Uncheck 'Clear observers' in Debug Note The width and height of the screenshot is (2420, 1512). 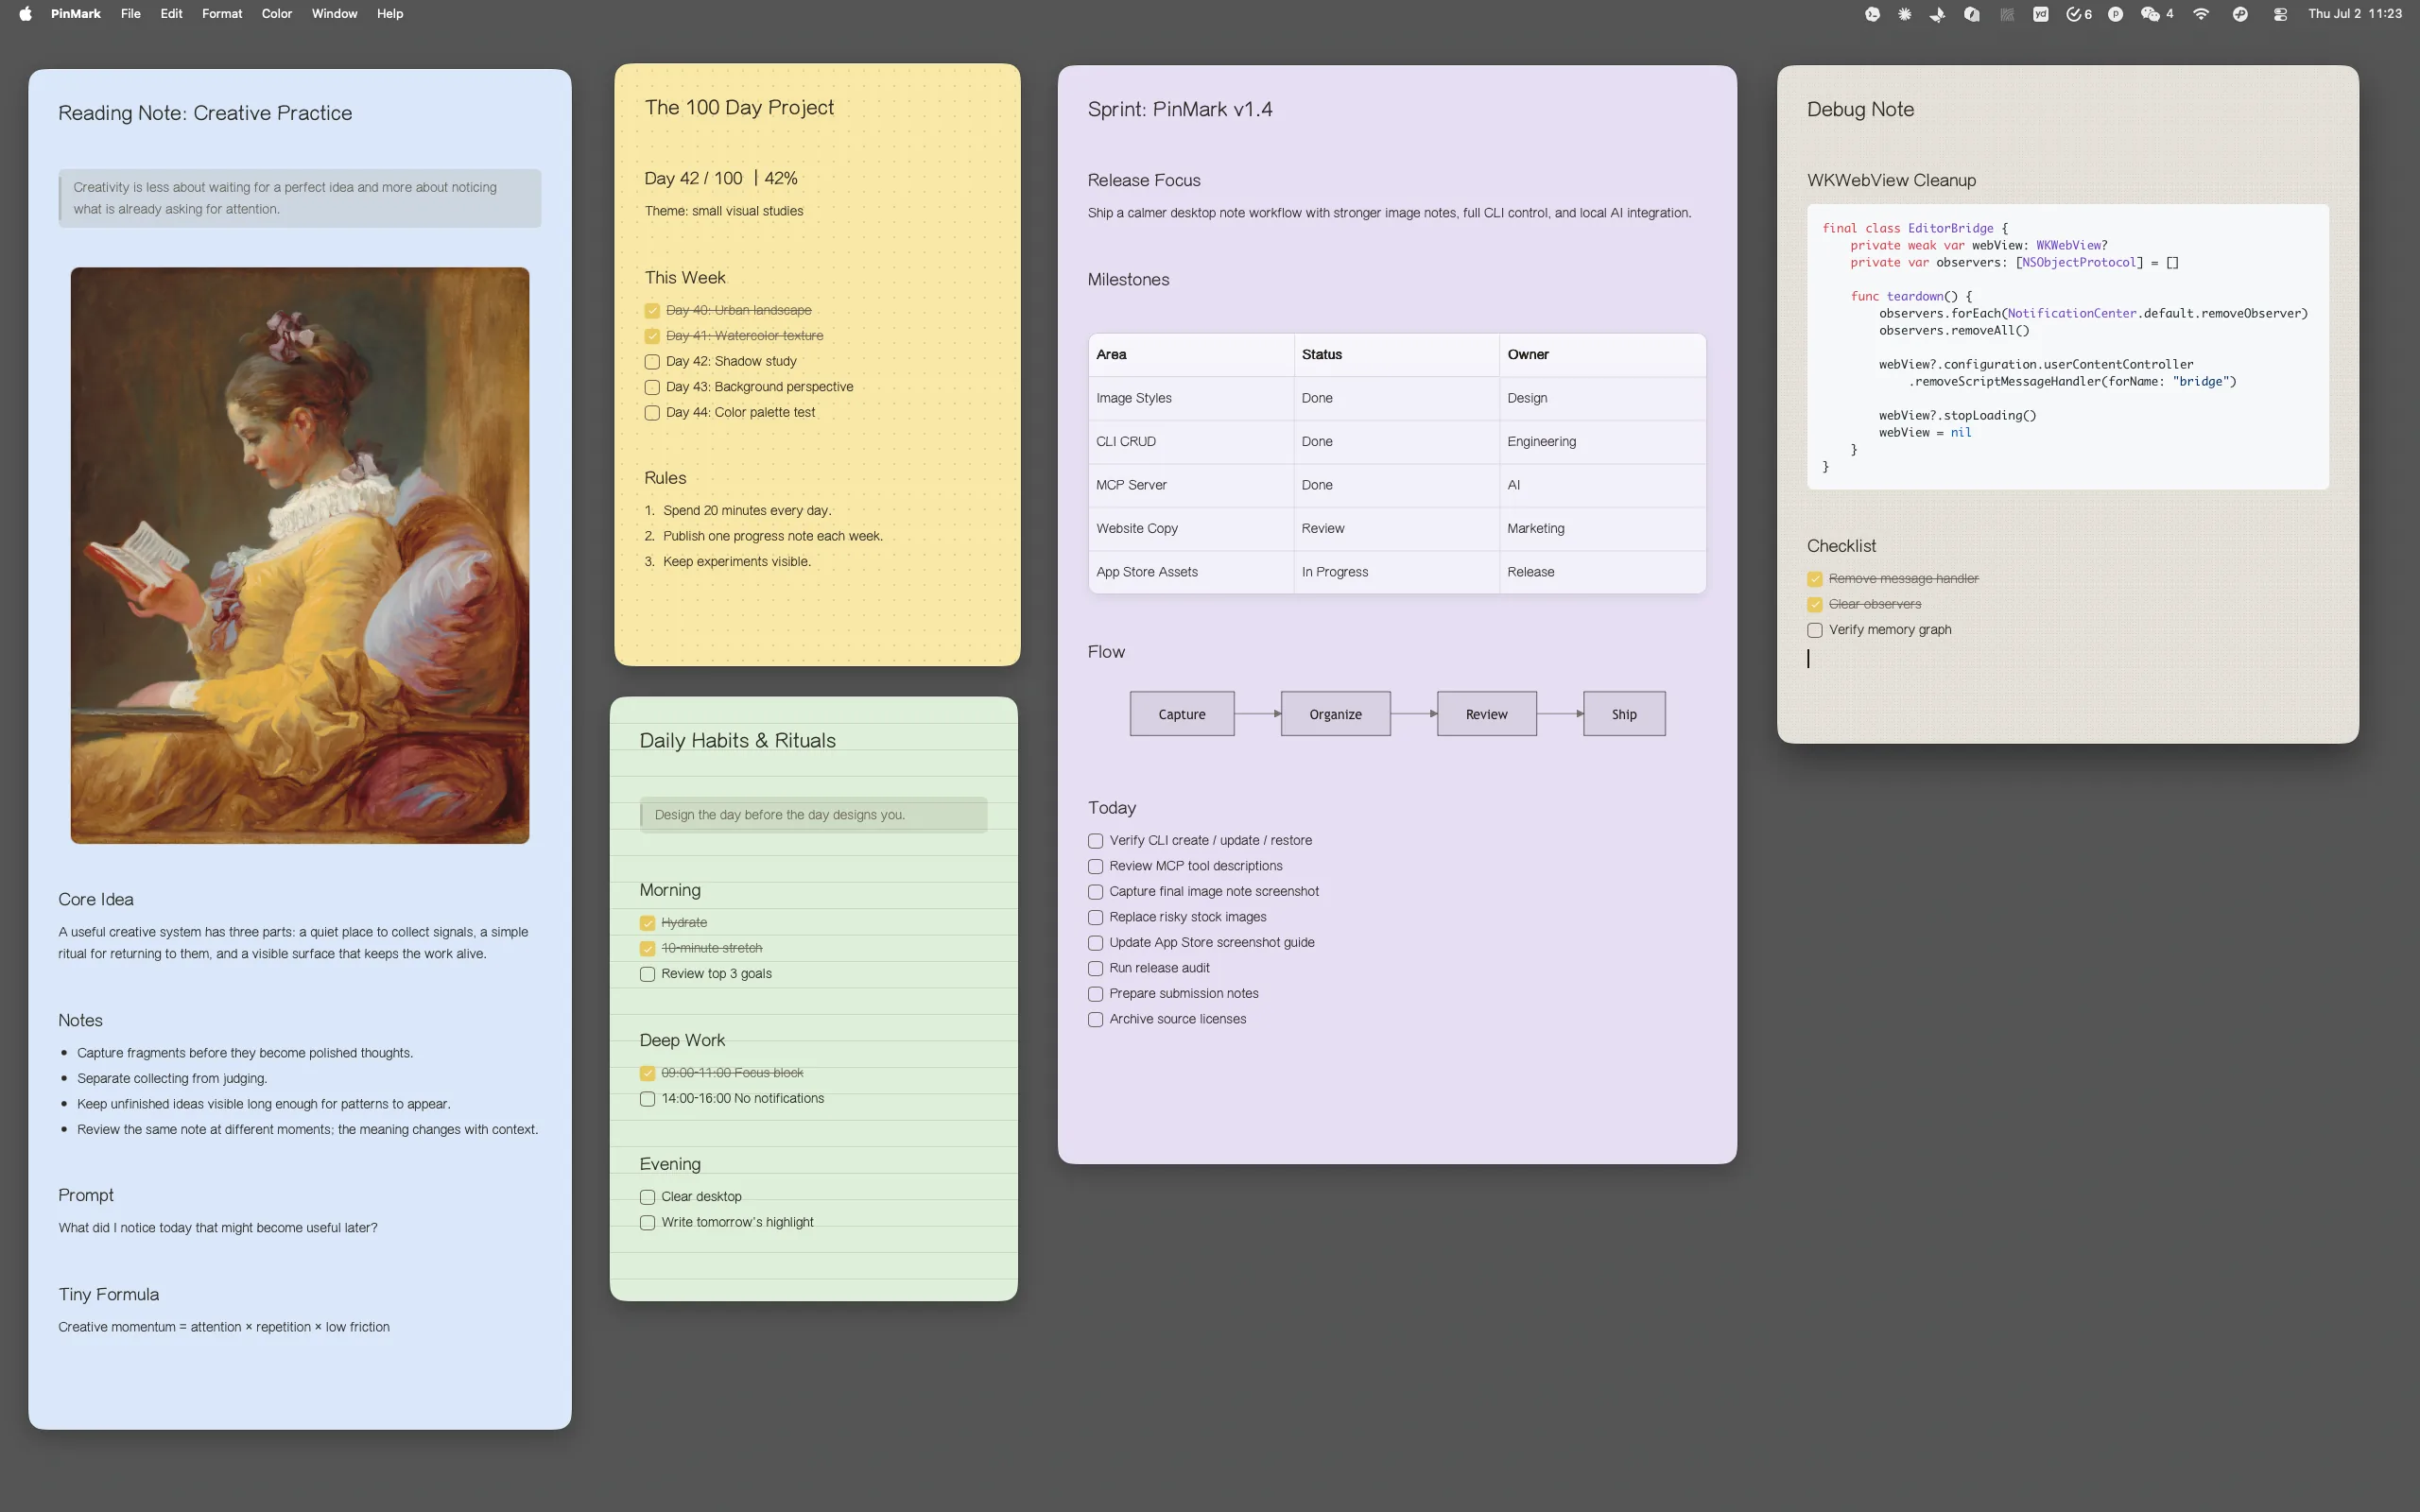[x=1814, y=605]
